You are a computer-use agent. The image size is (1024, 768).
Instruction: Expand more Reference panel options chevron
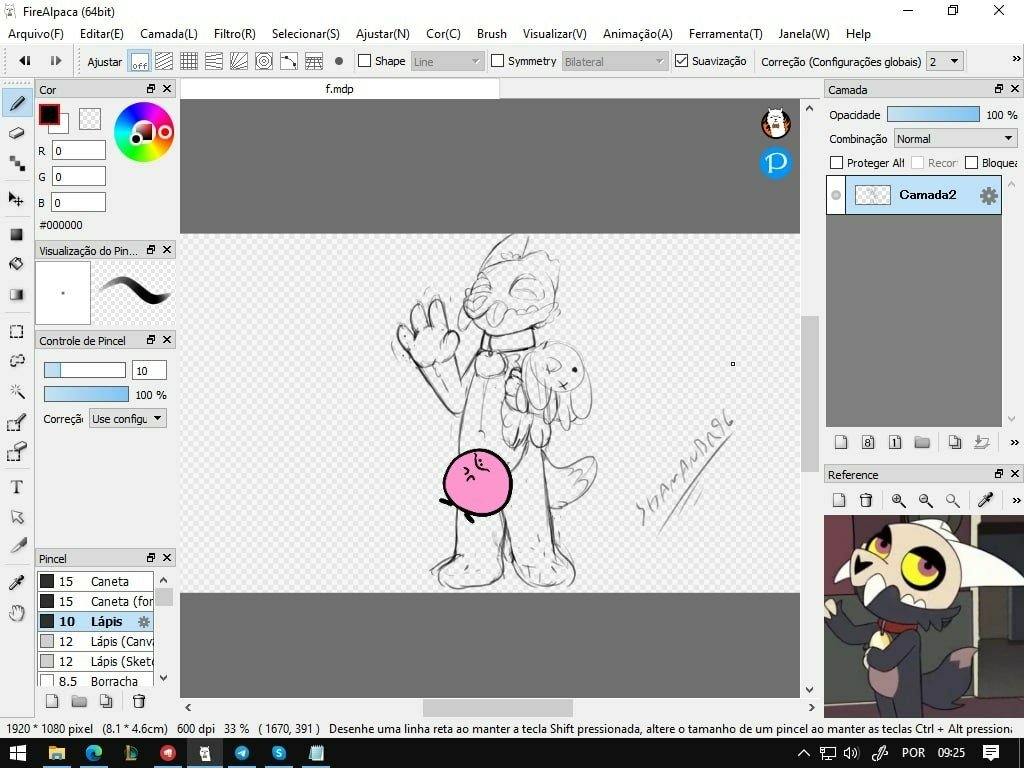(x=1016, y=500)
